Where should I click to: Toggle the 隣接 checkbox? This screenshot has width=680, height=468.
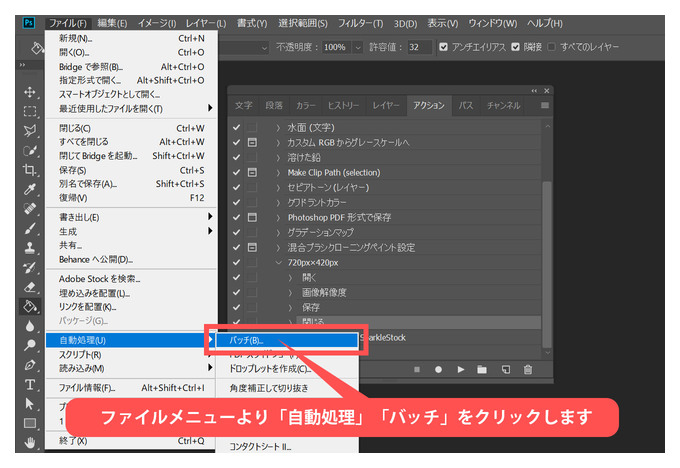pos(515,47)
